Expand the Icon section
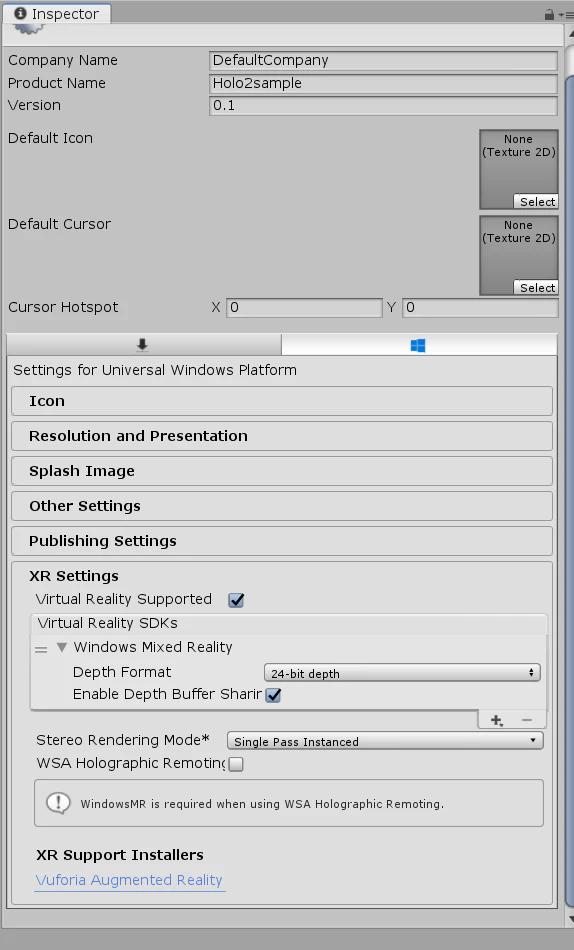This screenshot has height=950, width=574. click(282, 401)
